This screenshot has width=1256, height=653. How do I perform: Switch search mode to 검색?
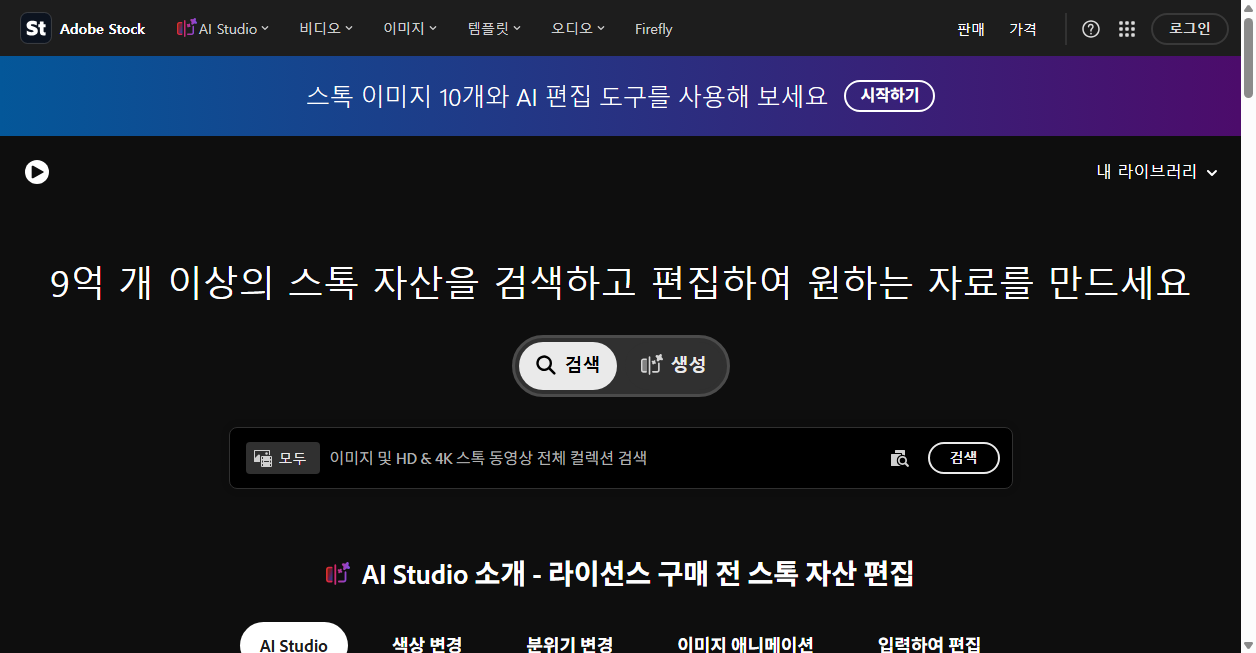pos(568,365)
